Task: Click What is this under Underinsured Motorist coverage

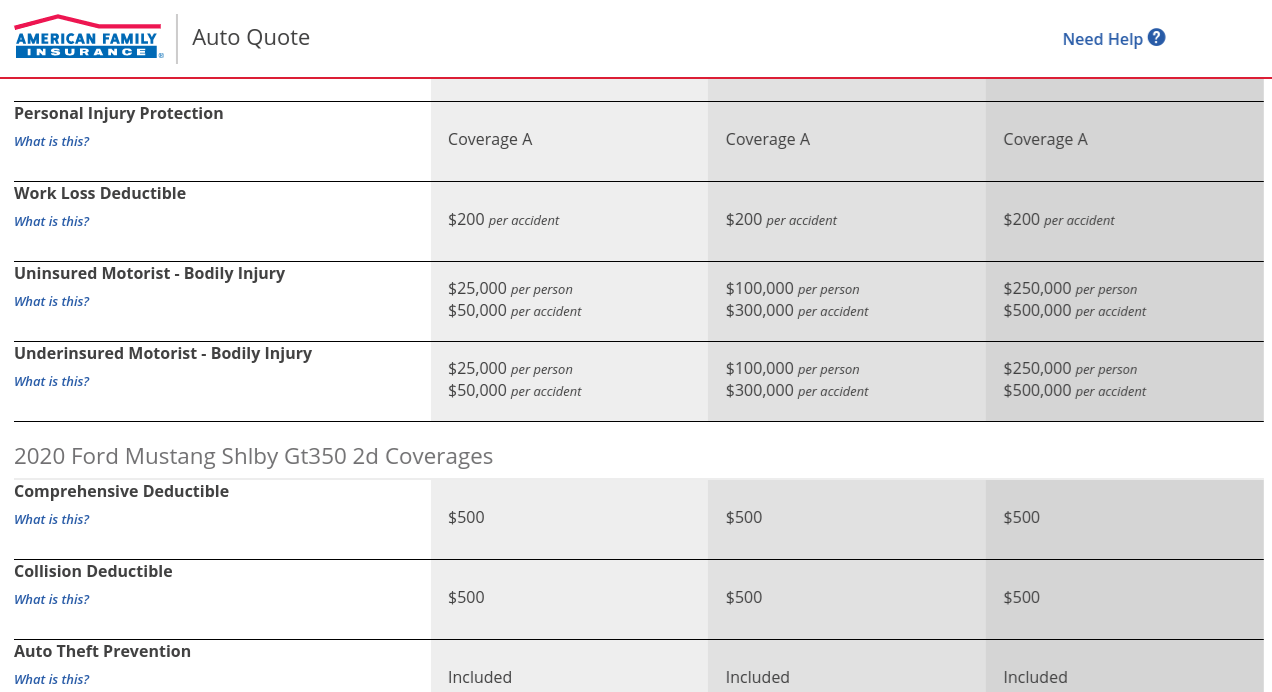Action: click(x=51, y=381)
